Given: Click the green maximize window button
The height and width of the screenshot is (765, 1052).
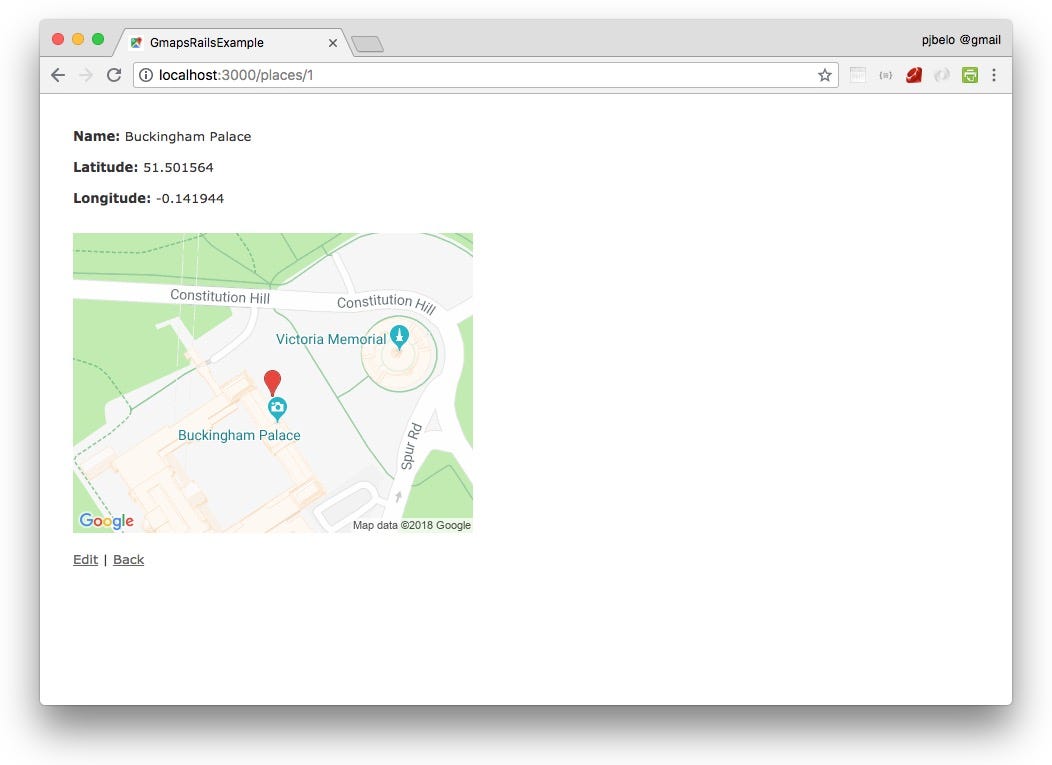Looking at the screenshot, I should (x=98, y=39).
